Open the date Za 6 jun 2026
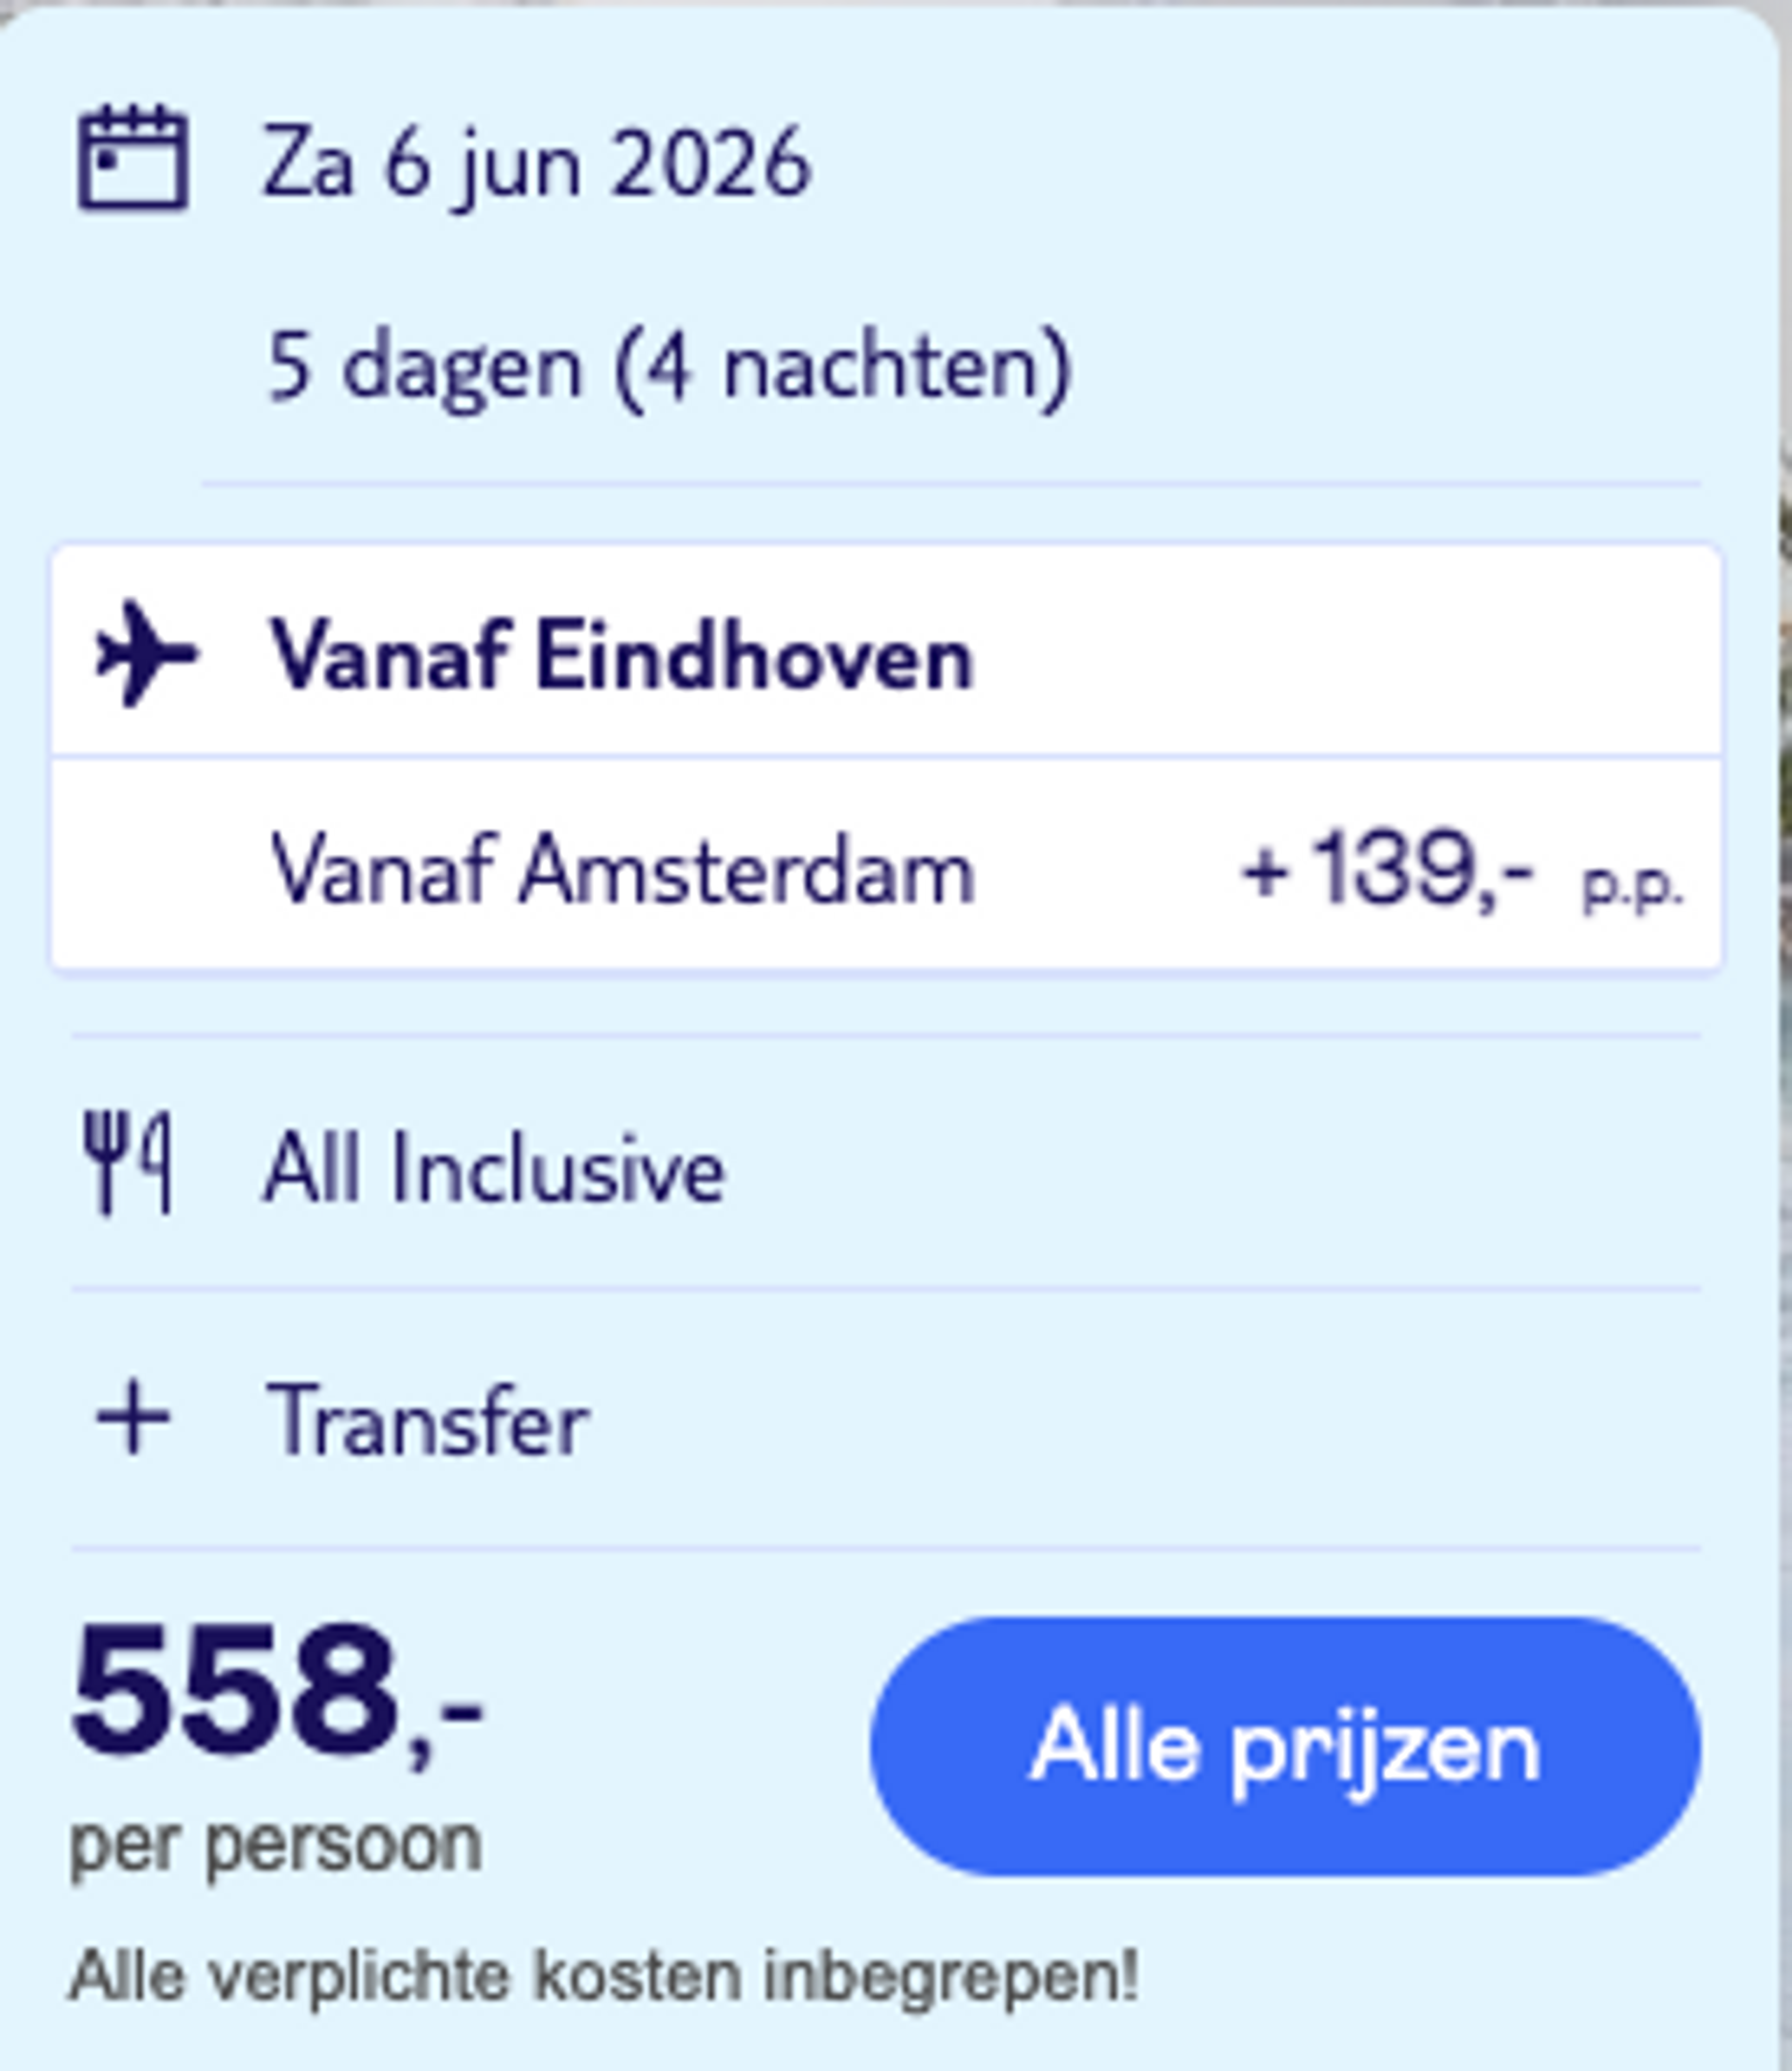The height and width of the screenshot is (2071, 1792). click(536, 163)
